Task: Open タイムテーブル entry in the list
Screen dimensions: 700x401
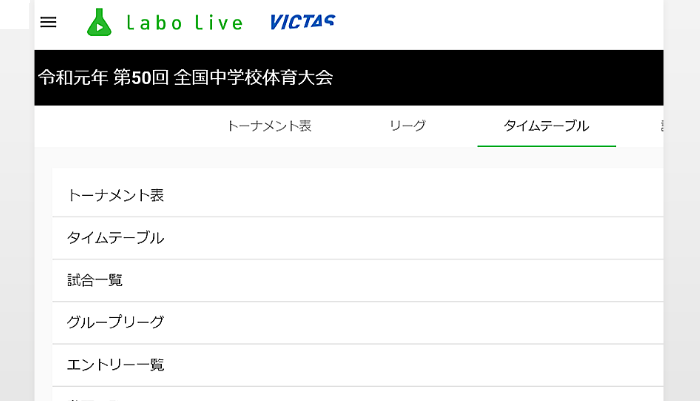Action: click(358, 238)
